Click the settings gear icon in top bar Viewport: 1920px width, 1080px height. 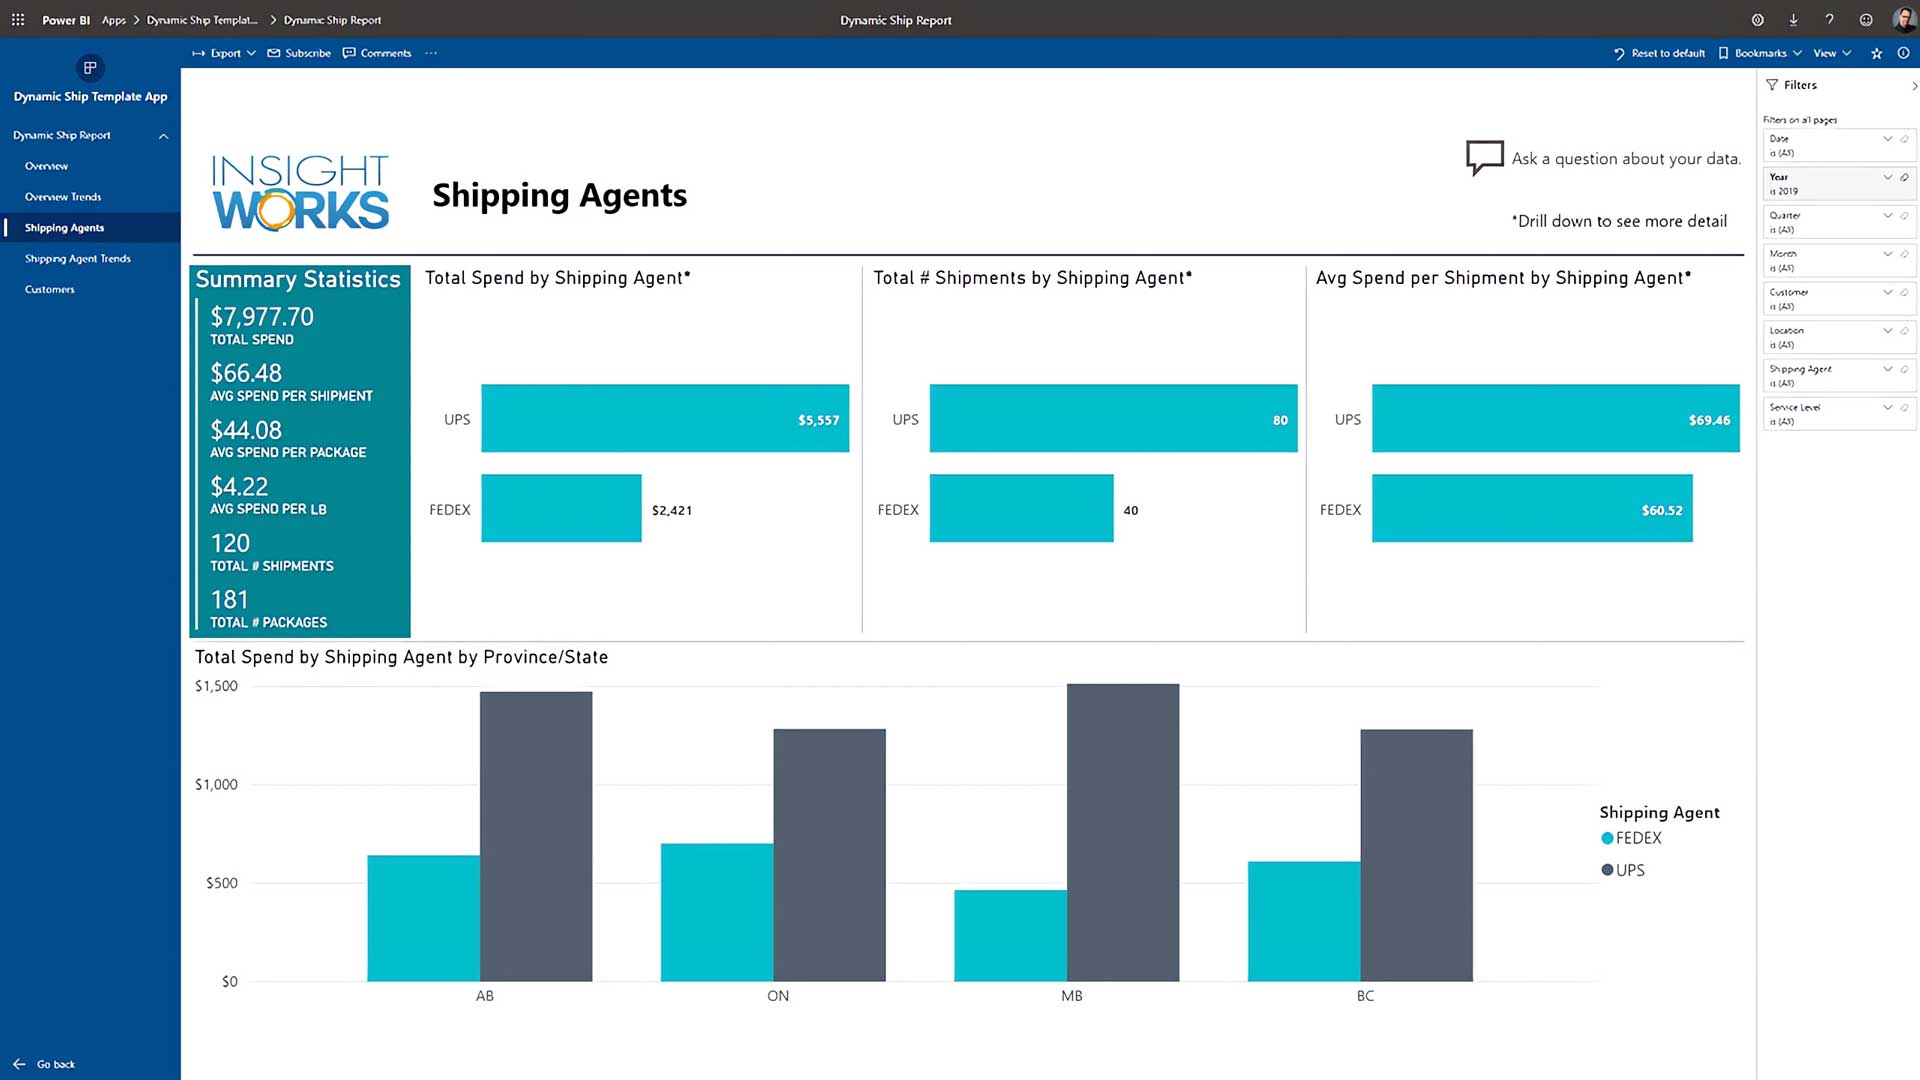click(1757, 20)
